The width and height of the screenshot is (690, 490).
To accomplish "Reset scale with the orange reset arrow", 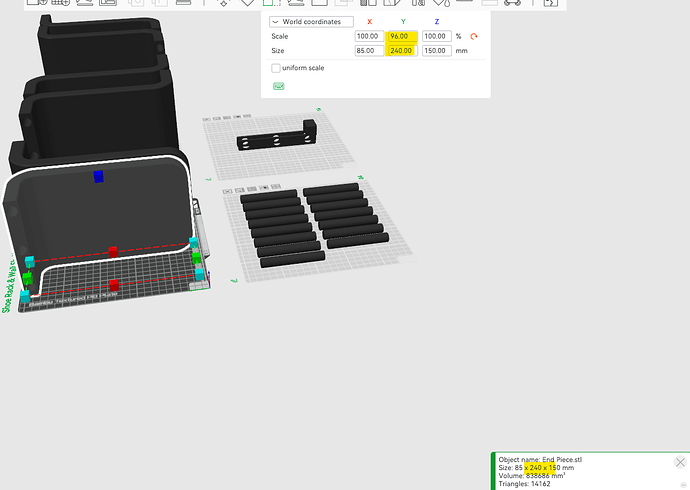I will click(474, 37).
